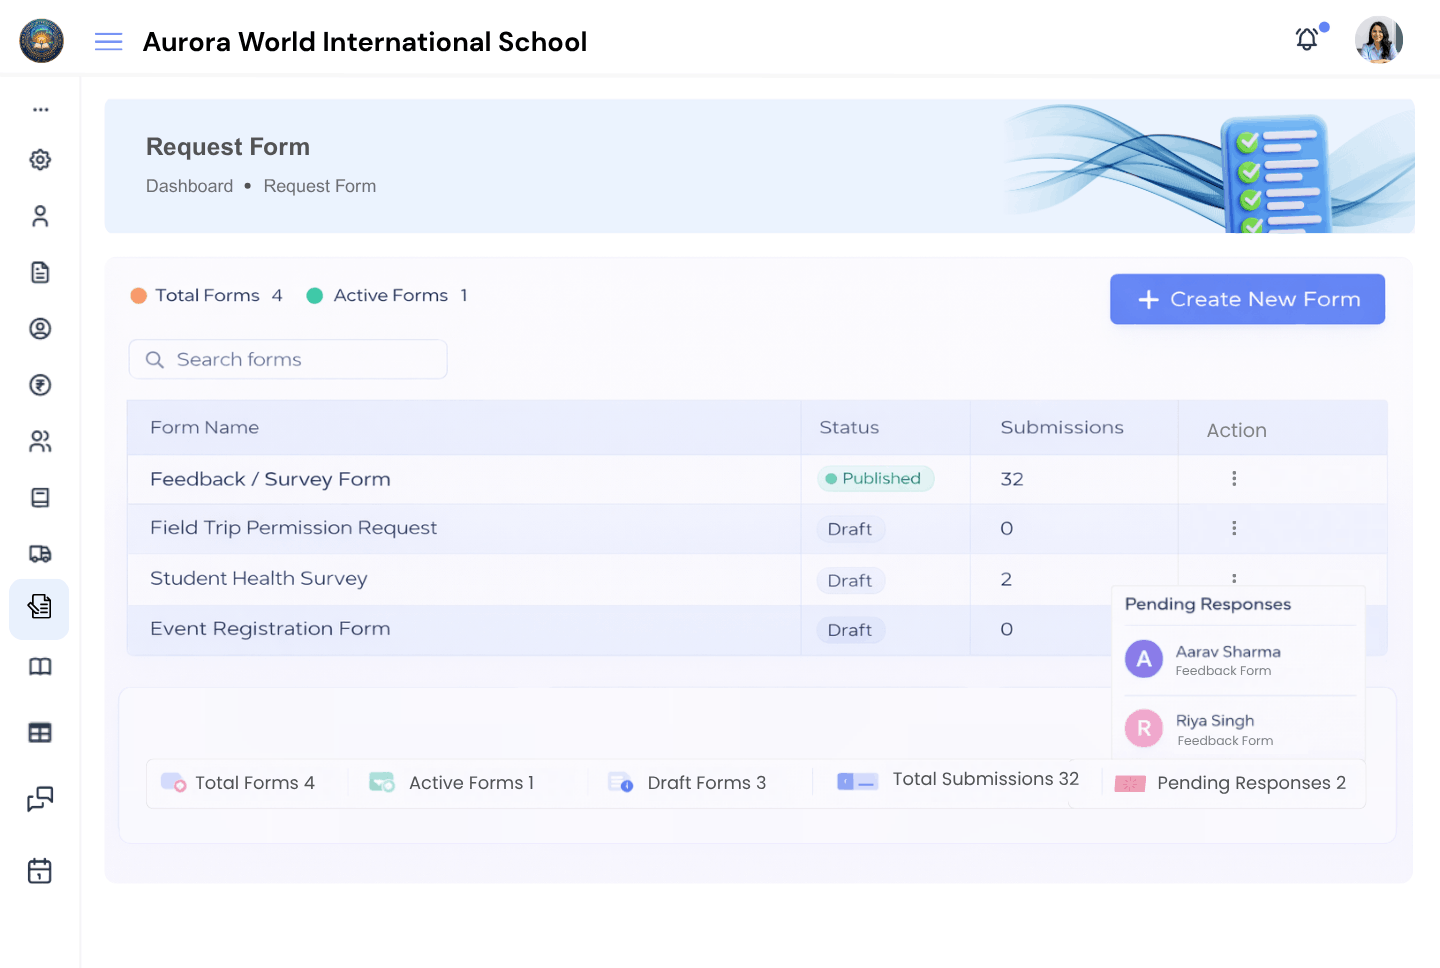Select the highlighted Request Form sidebar item
Viewport: 1440px width, 968px height.
pos(39,609)
